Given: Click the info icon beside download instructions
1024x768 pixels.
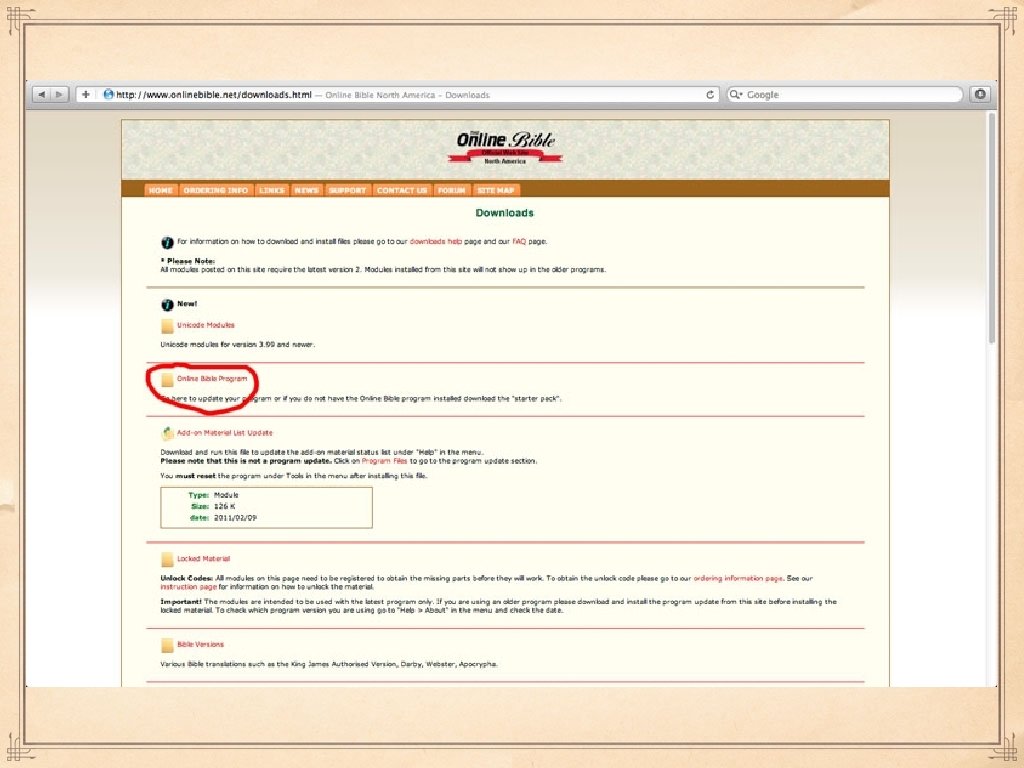Looking at the screenshot, I should tap(167, 242).
